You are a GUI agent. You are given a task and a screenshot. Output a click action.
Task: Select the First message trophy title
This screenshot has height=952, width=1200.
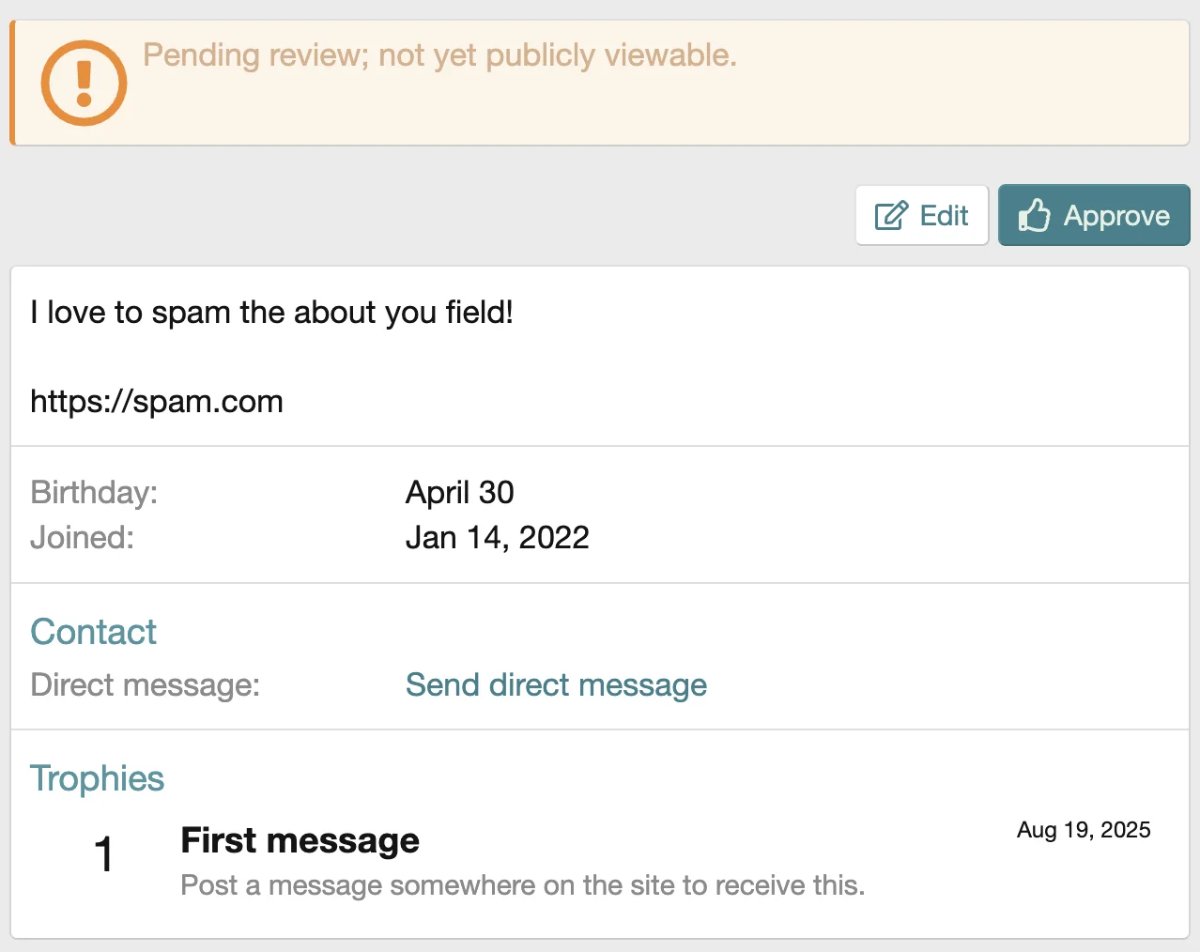tap(300, 840)
